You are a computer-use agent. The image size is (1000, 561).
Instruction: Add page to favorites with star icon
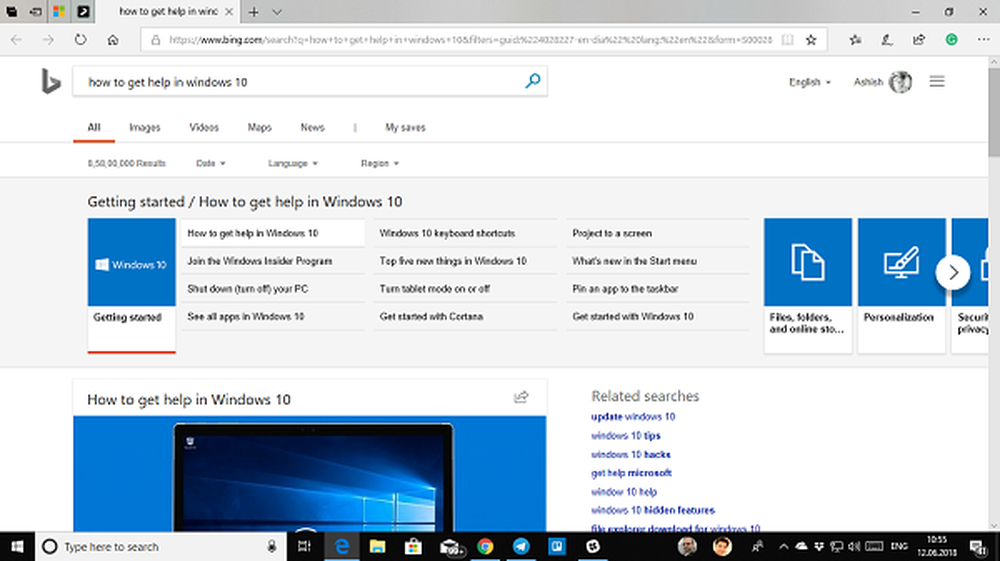tap(811, 40)
